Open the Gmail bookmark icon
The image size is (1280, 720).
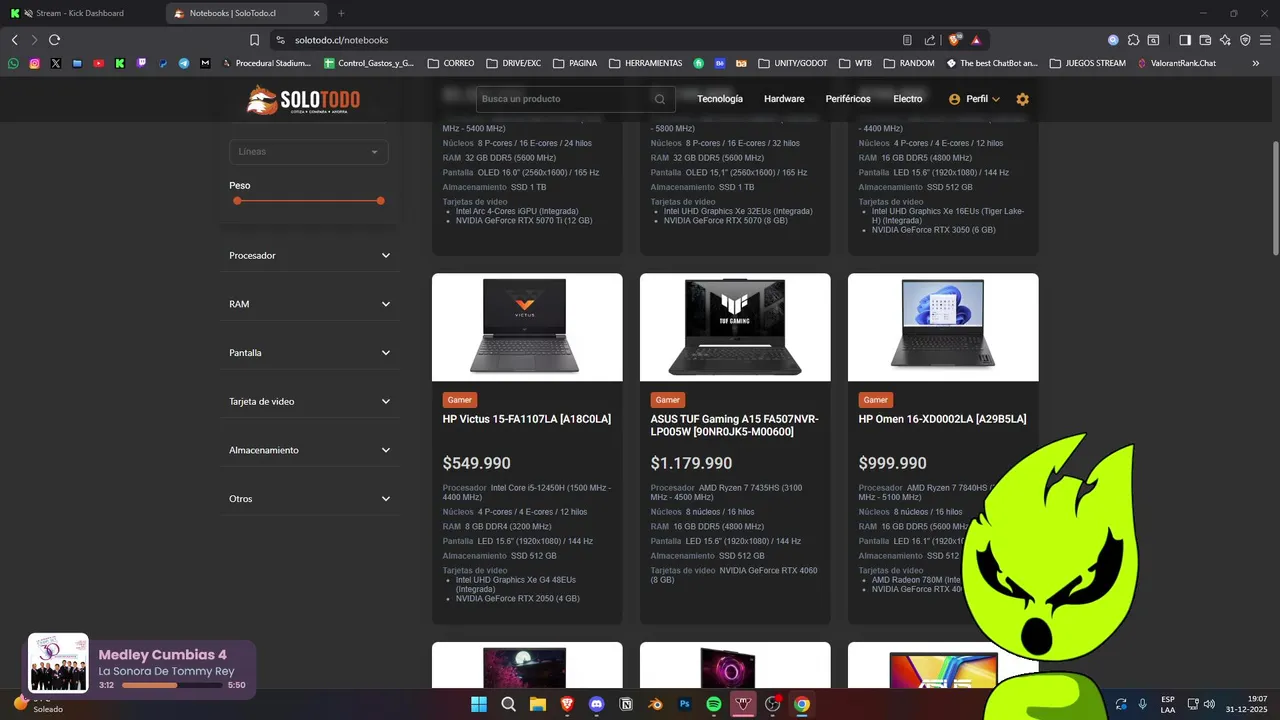pyautogui.click(x=205, y=63)
